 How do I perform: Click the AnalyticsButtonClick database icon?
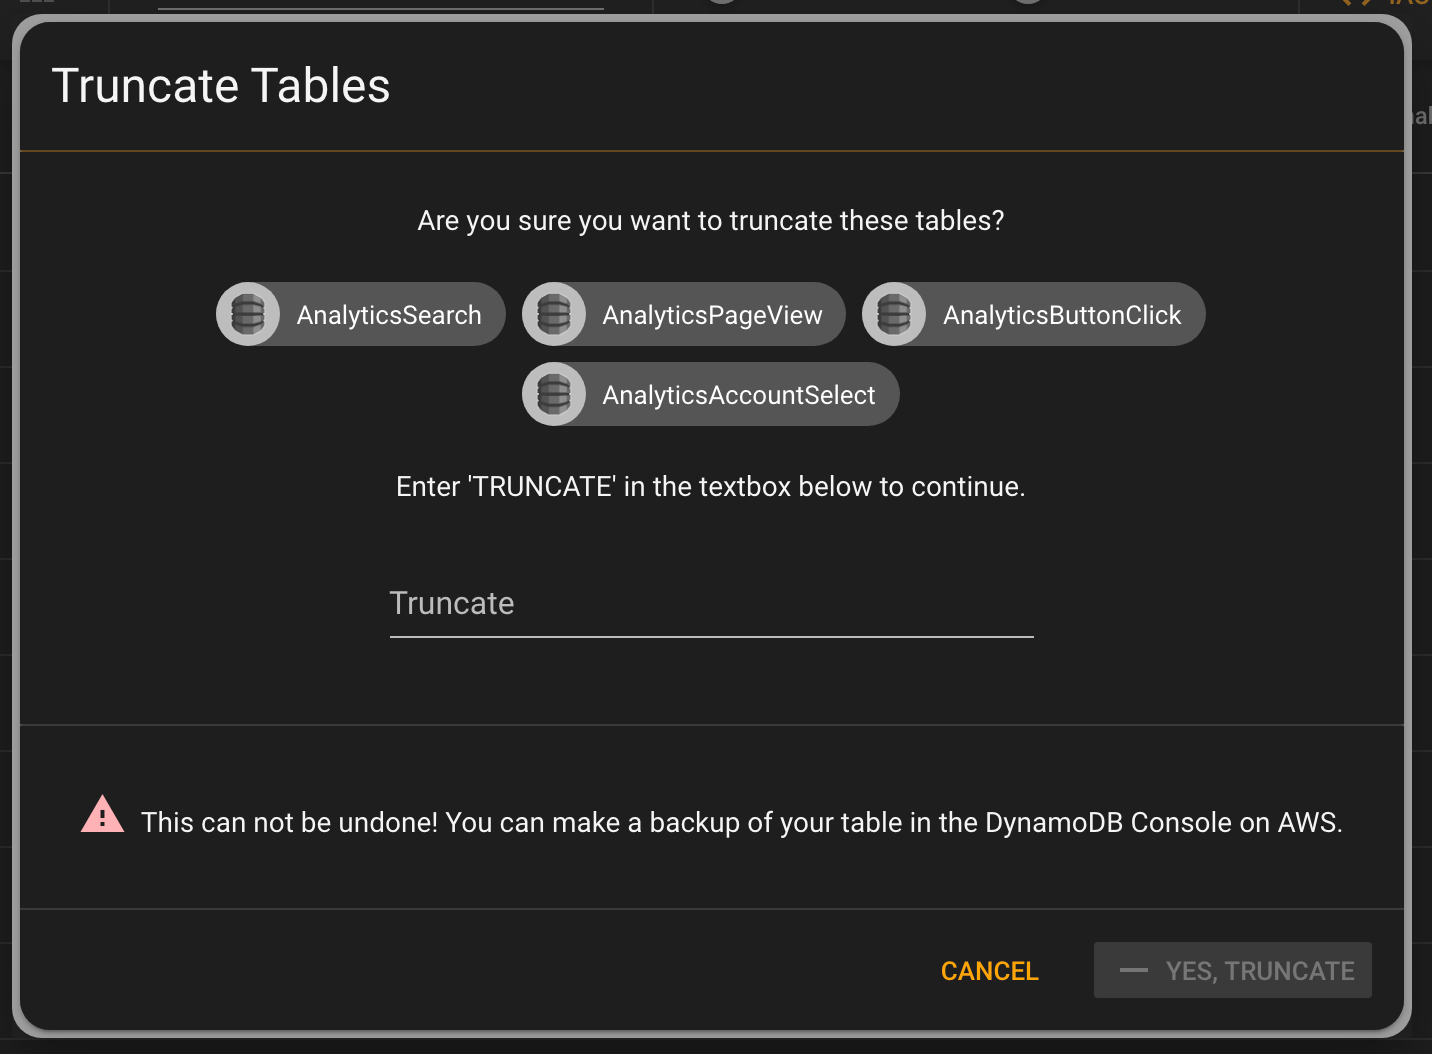click(894, 314)
